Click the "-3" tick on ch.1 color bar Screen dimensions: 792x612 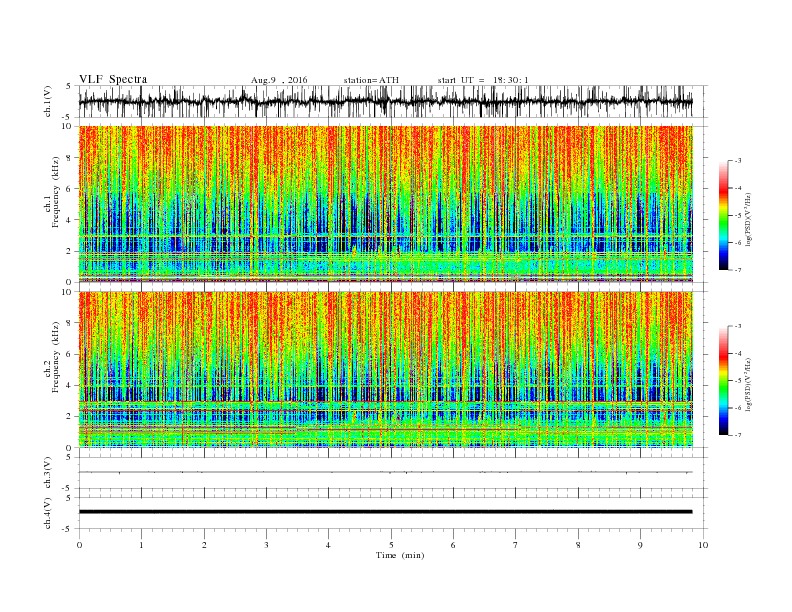click(737, 161)
